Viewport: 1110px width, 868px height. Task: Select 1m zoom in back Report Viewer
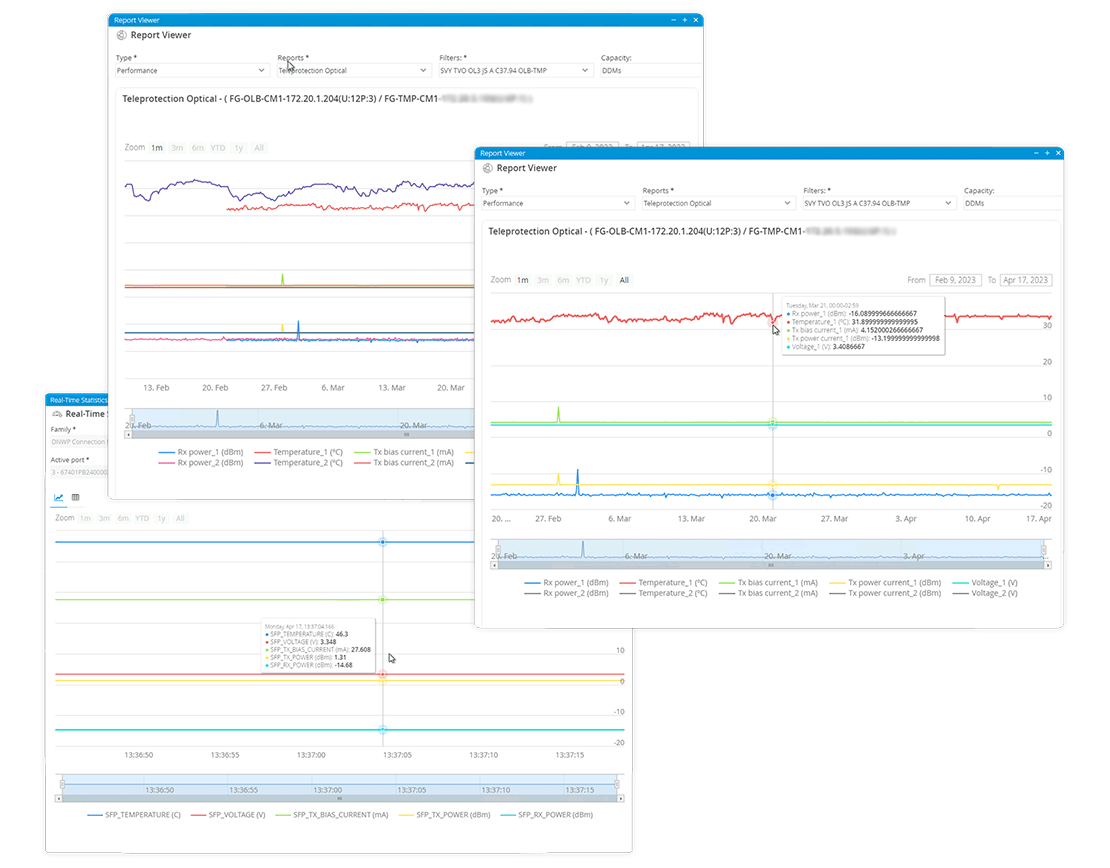pyautogui.click(x=157, y=148)
